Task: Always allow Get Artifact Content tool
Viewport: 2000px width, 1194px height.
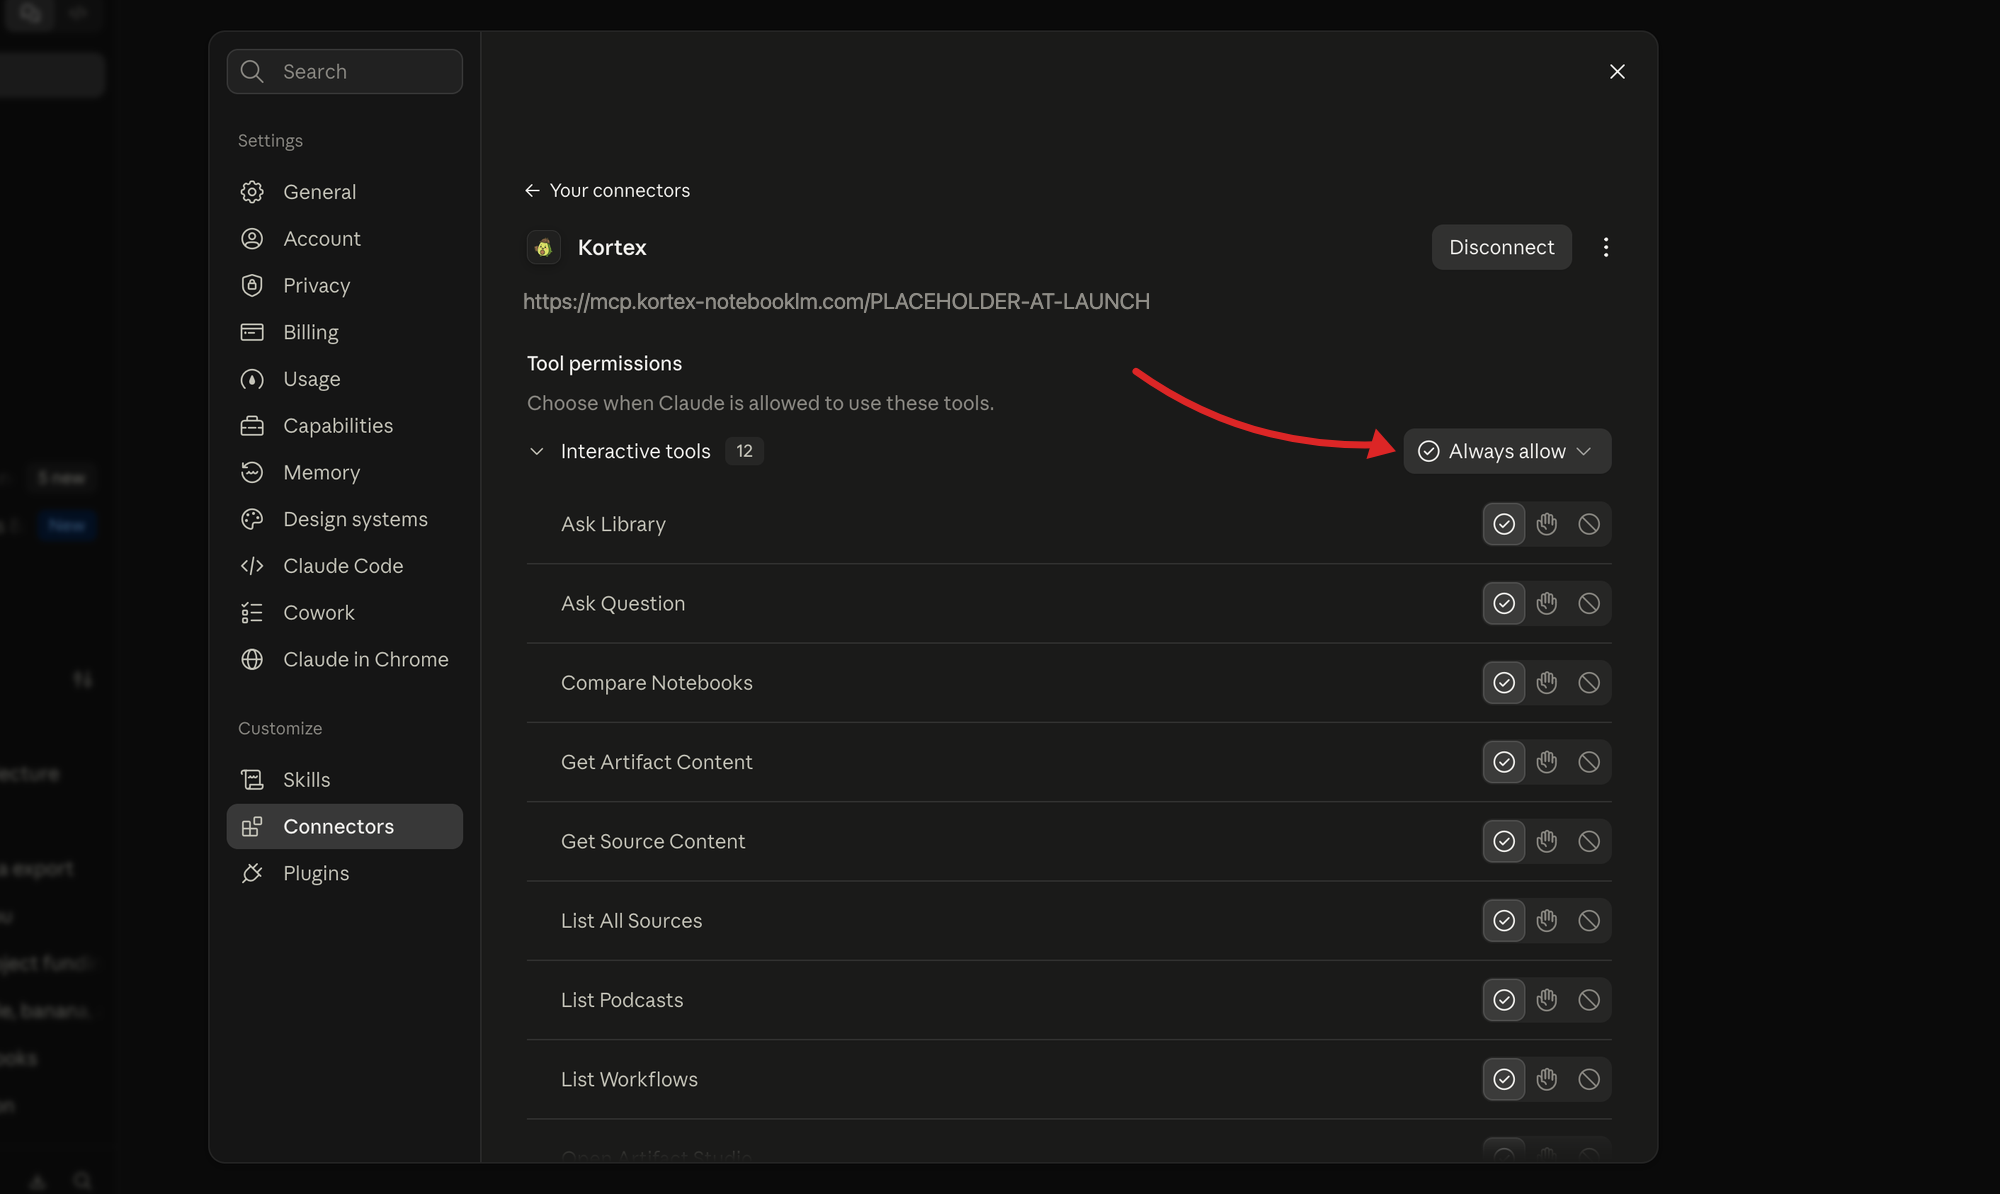Action: point(1504,762)
